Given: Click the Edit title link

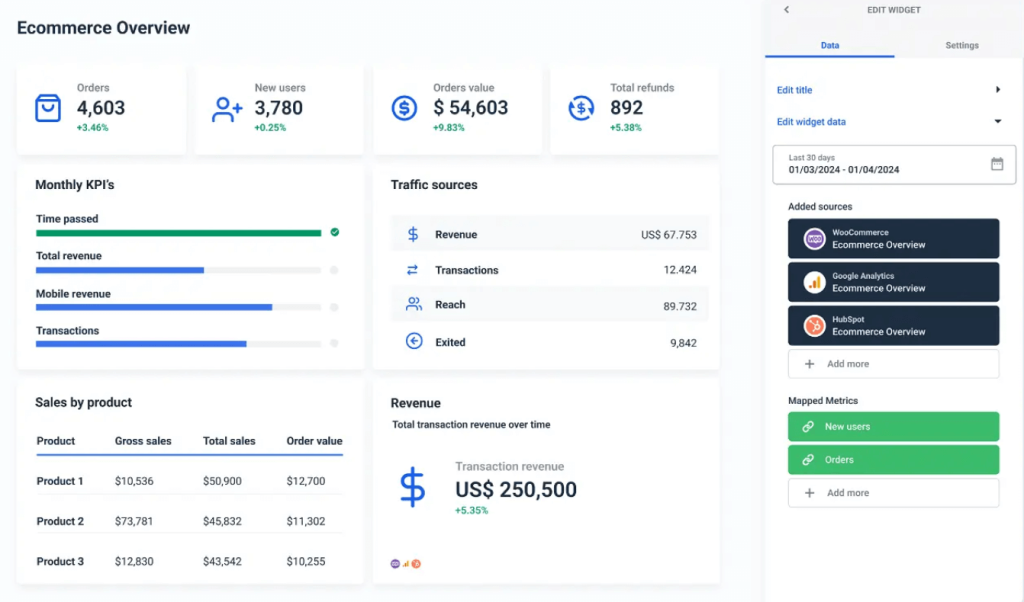Looking at the screenshot, I should tap(794, 90).
